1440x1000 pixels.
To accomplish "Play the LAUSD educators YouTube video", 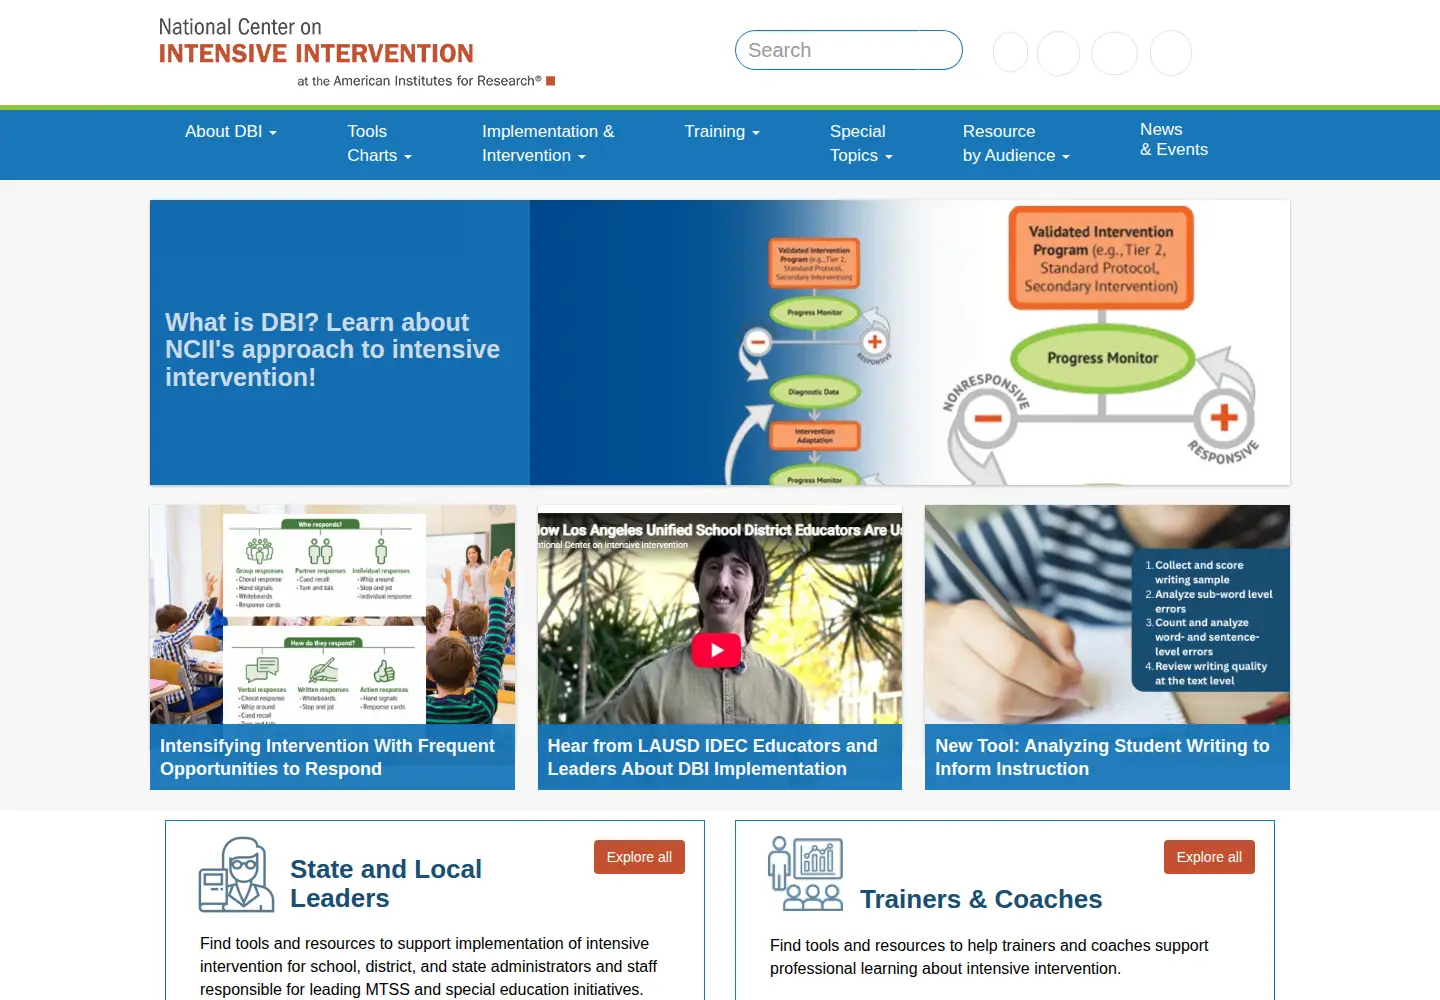I will tap(716, 650).
